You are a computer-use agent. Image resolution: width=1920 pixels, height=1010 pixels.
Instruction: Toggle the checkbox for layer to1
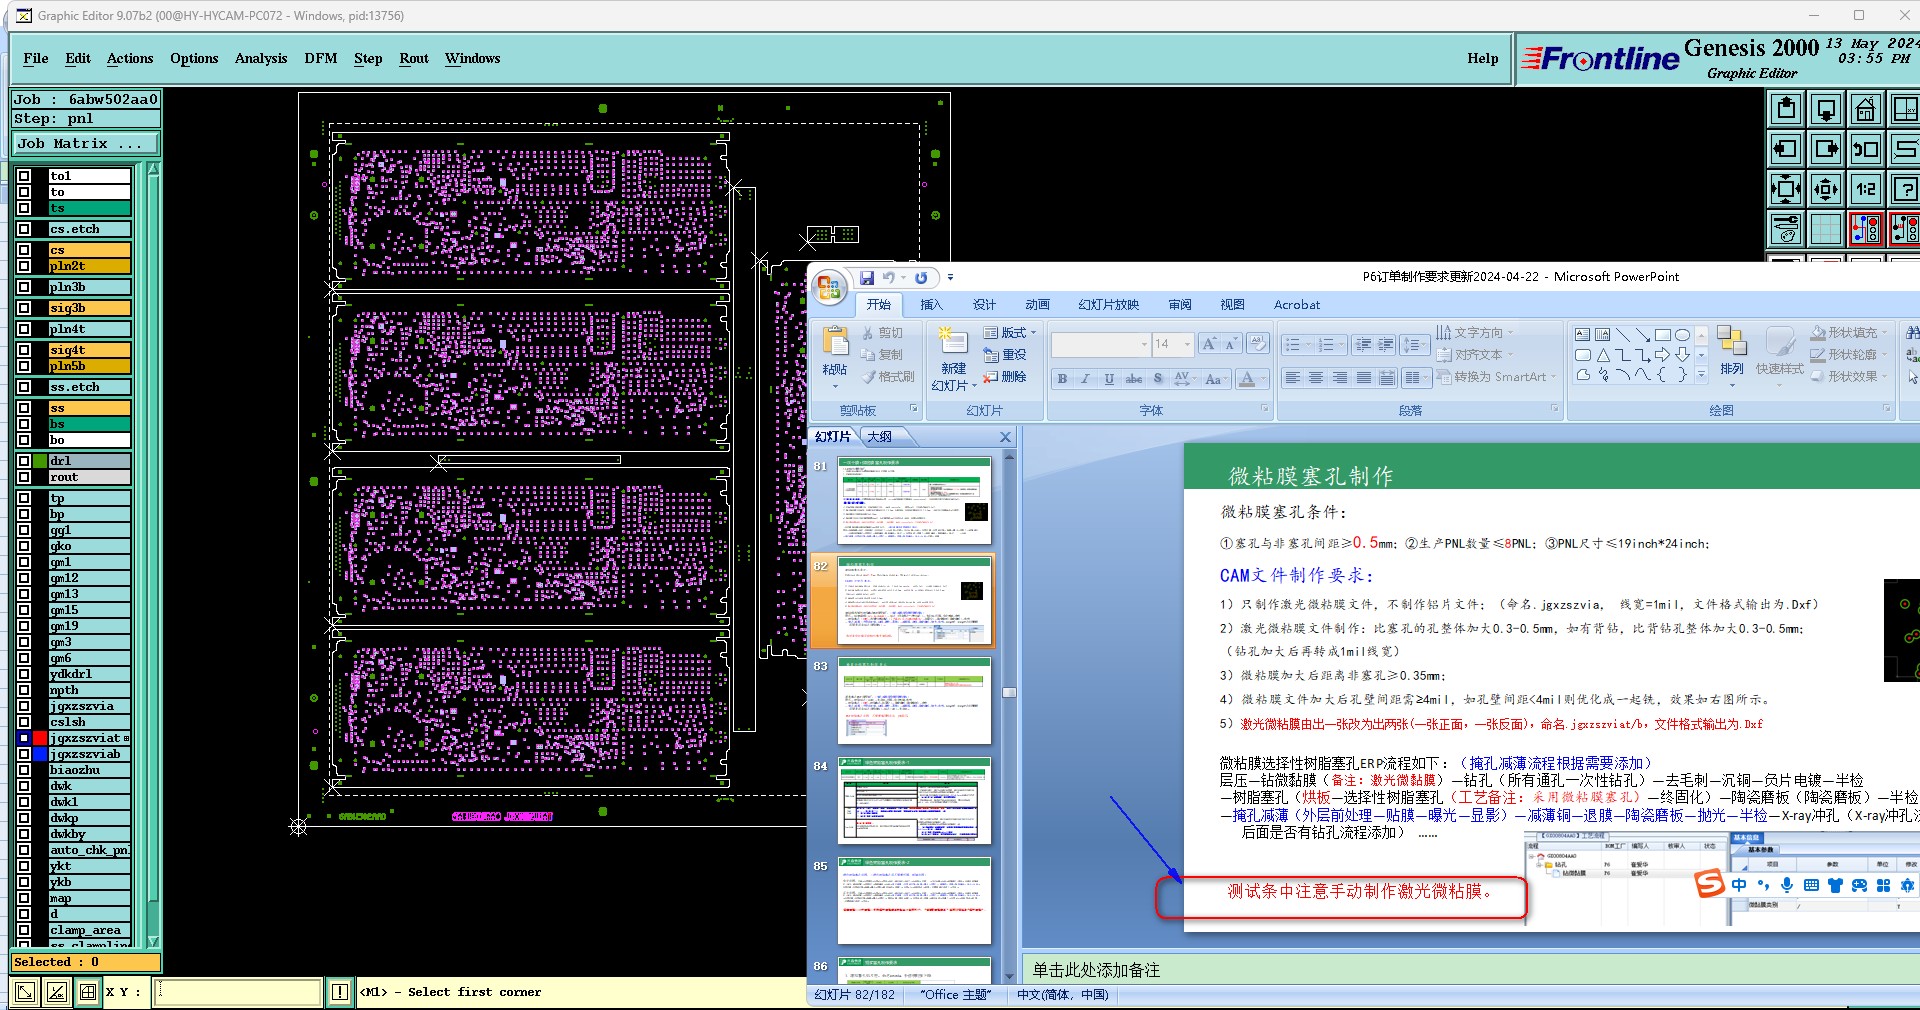[24, 176]
